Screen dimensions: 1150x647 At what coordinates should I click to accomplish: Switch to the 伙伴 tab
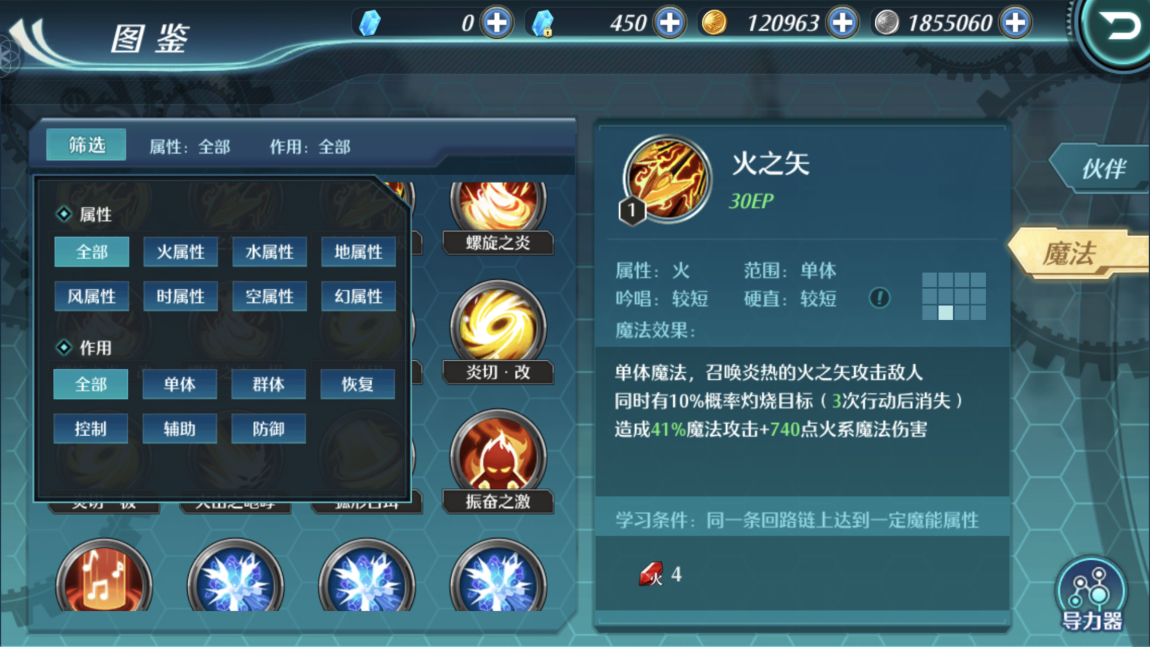(x=1100, y=169)
